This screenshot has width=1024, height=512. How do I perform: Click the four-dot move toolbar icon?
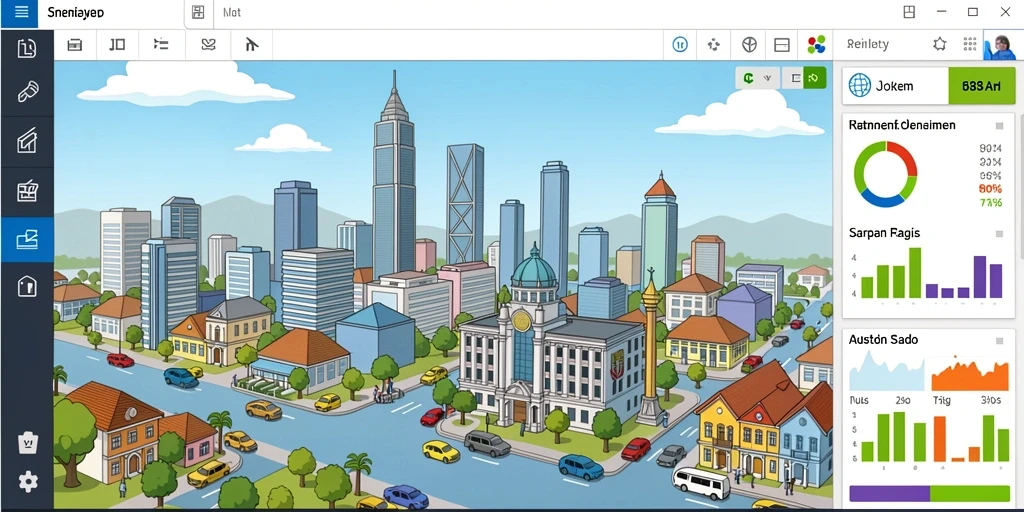(x=714, y=44)
